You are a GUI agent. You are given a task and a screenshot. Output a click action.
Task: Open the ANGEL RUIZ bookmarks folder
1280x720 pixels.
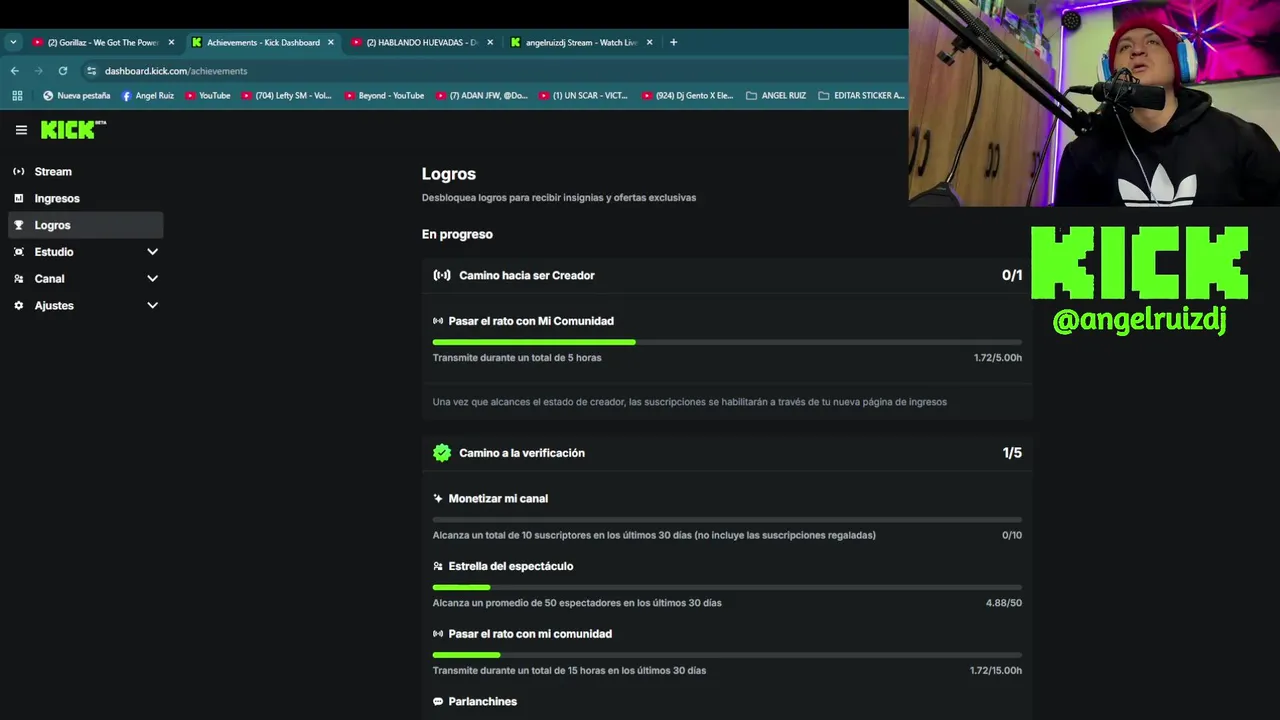pyautogui.click(x=776, y=96)
